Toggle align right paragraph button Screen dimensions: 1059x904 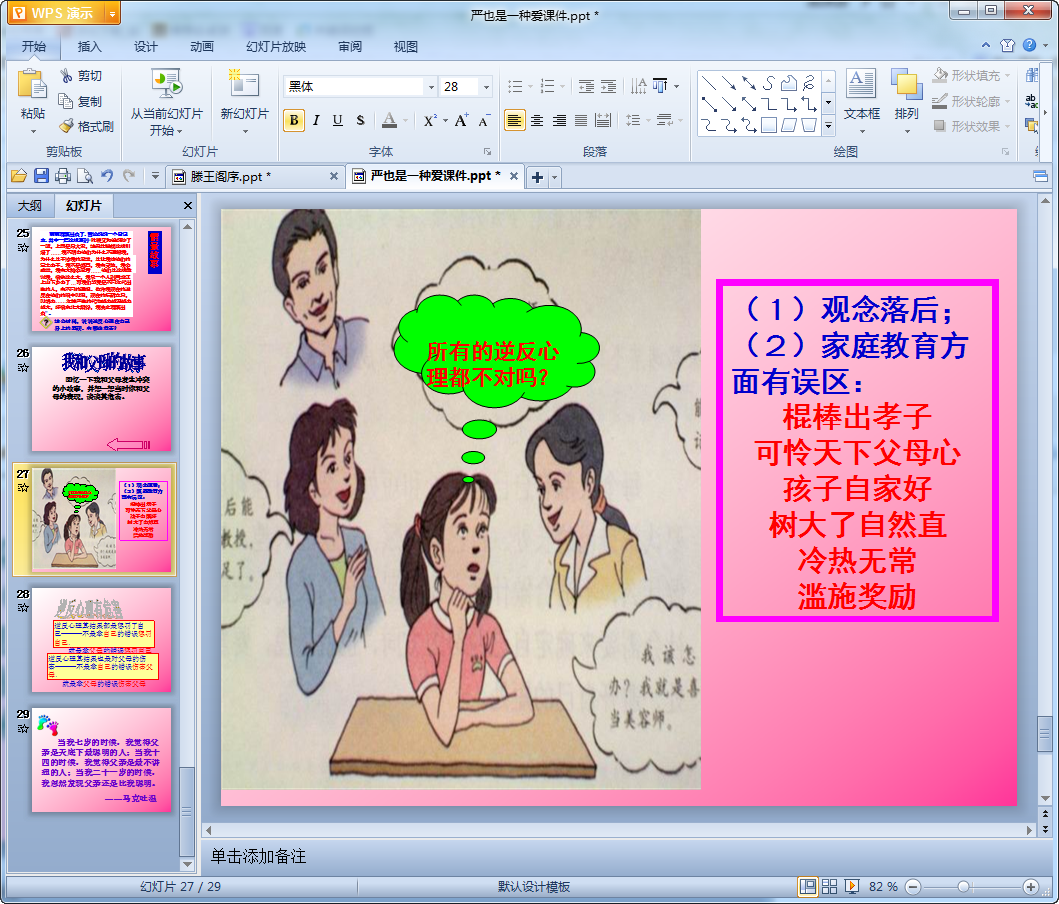click(559, 121)
